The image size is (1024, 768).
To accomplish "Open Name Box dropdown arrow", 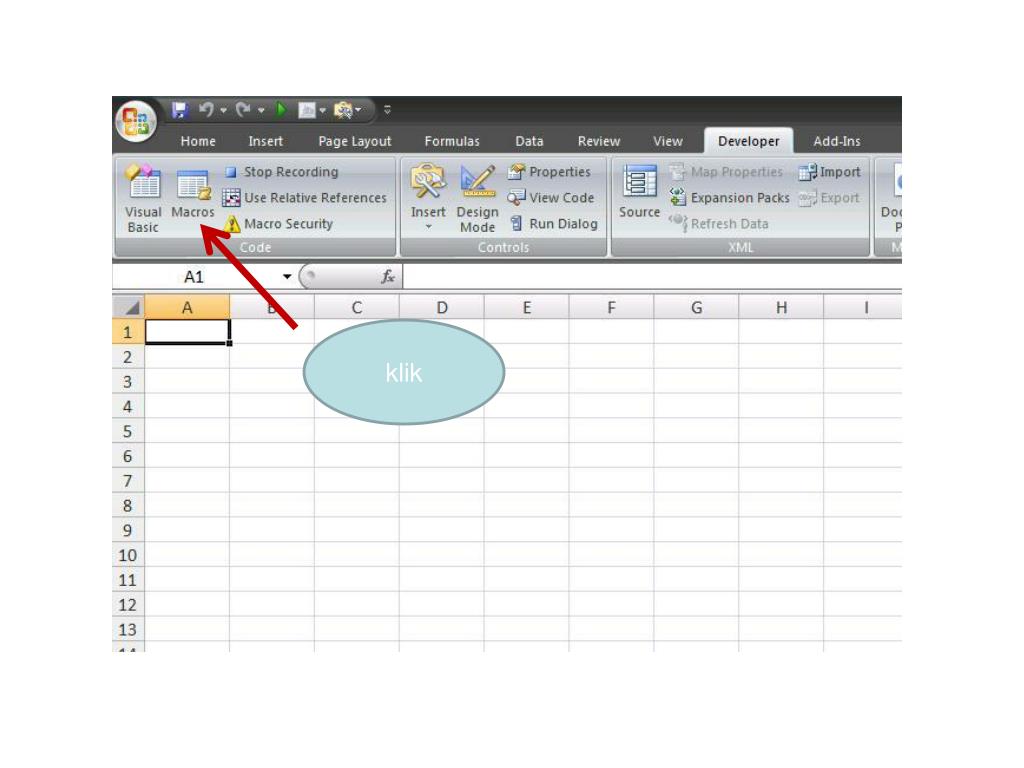I will click(287, 277).
